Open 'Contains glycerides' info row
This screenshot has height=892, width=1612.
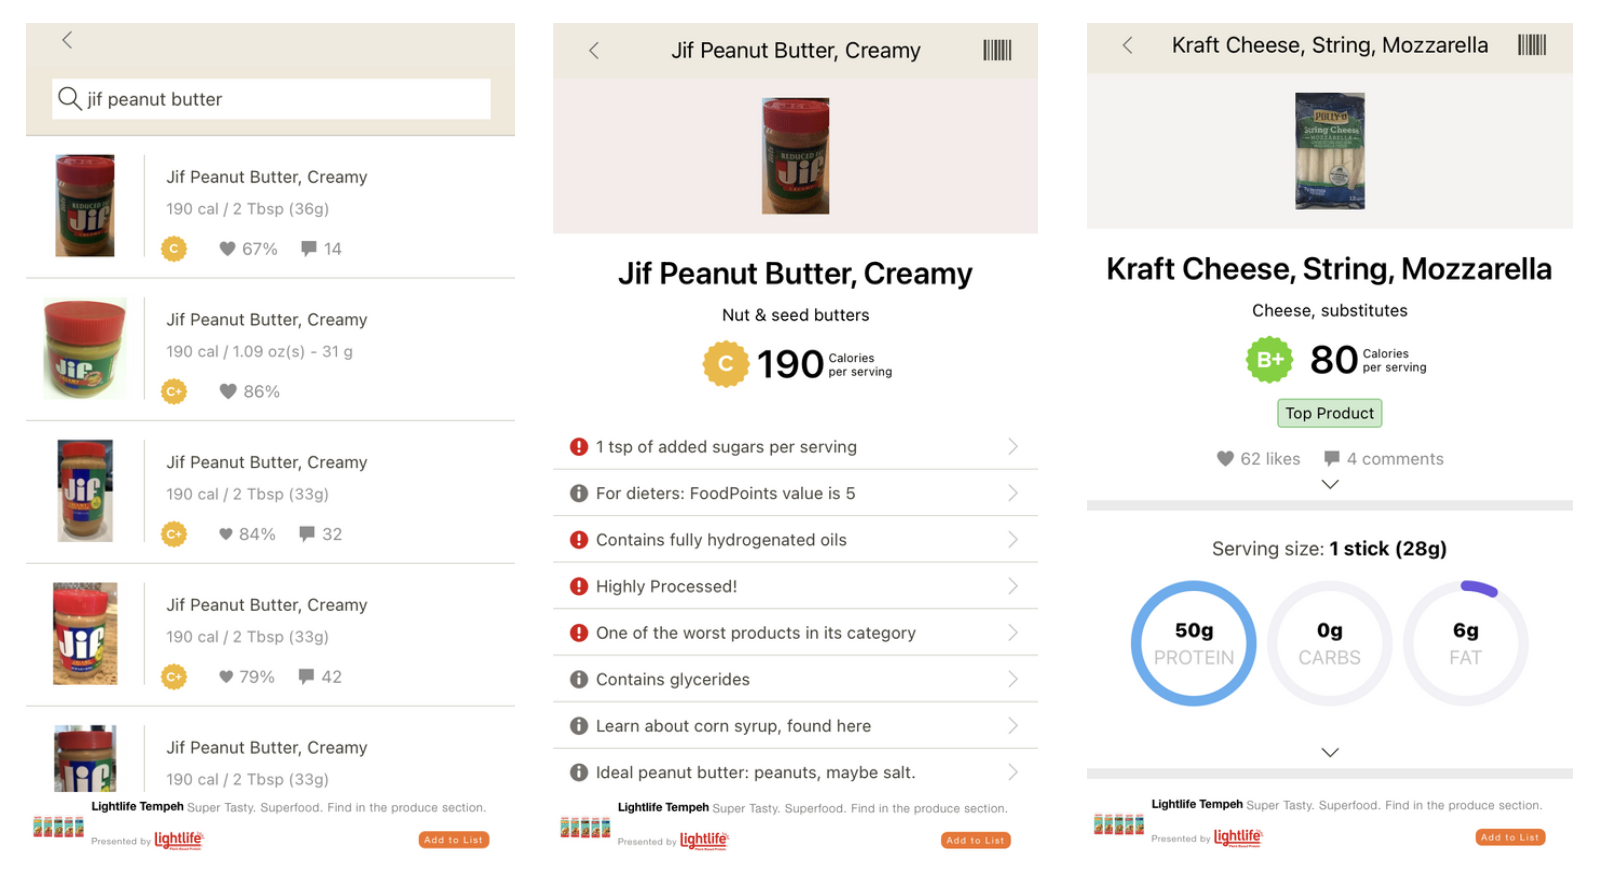pos(795,679)
